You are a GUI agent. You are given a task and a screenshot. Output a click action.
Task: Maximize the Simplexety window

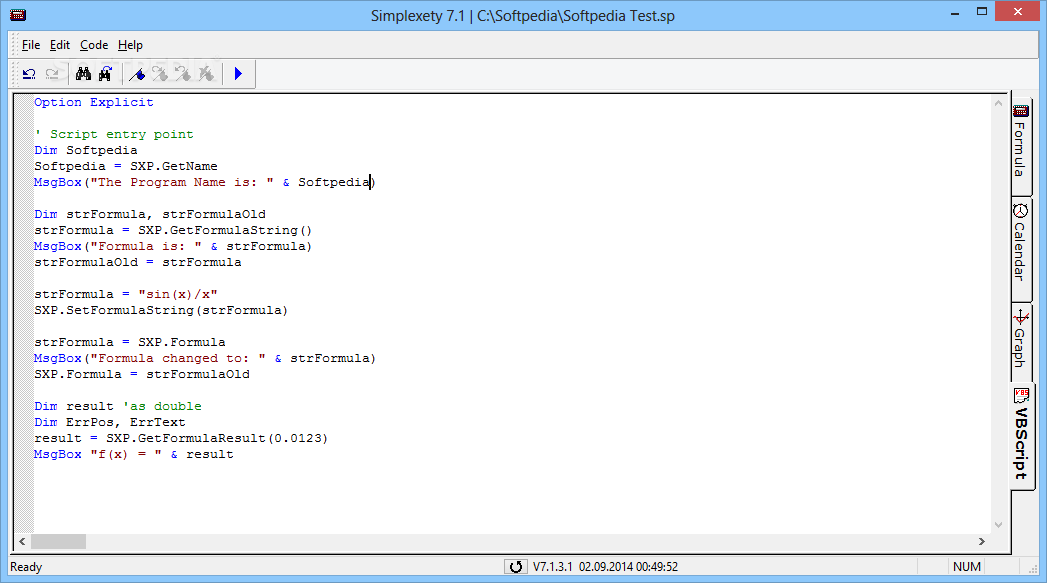[x=982, y=12]
